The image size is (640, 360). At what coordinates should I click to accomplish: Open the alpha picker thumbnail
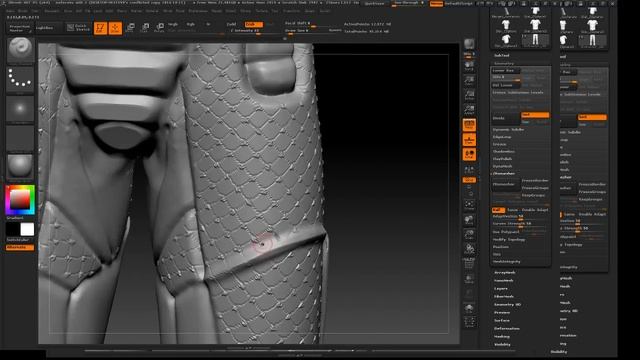[20, 109]
